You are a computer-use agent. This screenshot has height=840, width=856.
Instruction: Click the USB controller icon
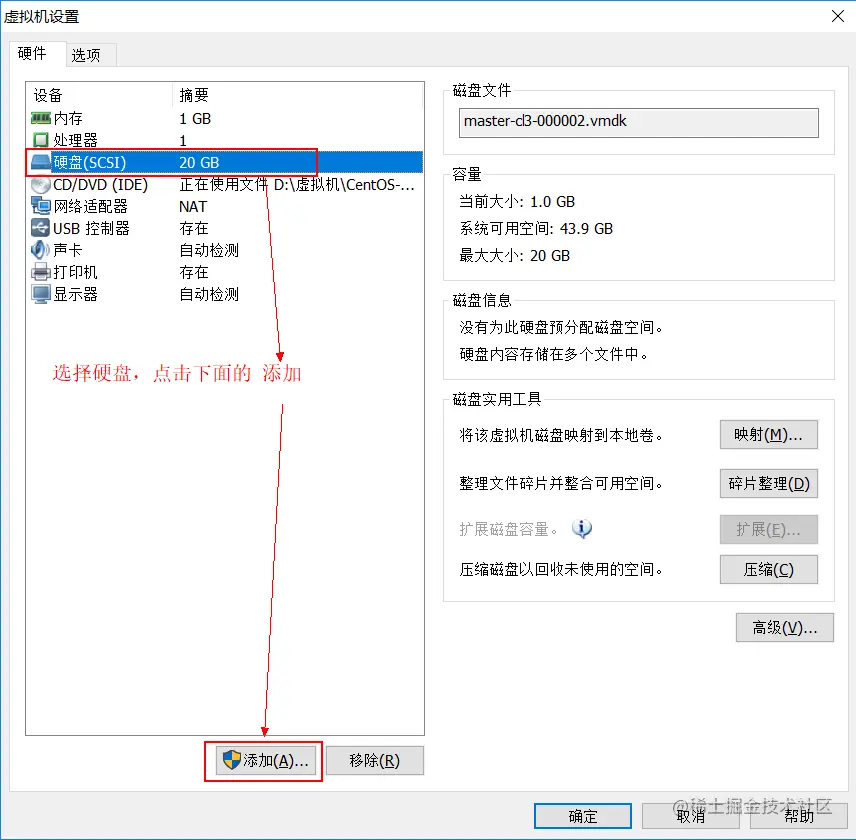coord(41,228)
